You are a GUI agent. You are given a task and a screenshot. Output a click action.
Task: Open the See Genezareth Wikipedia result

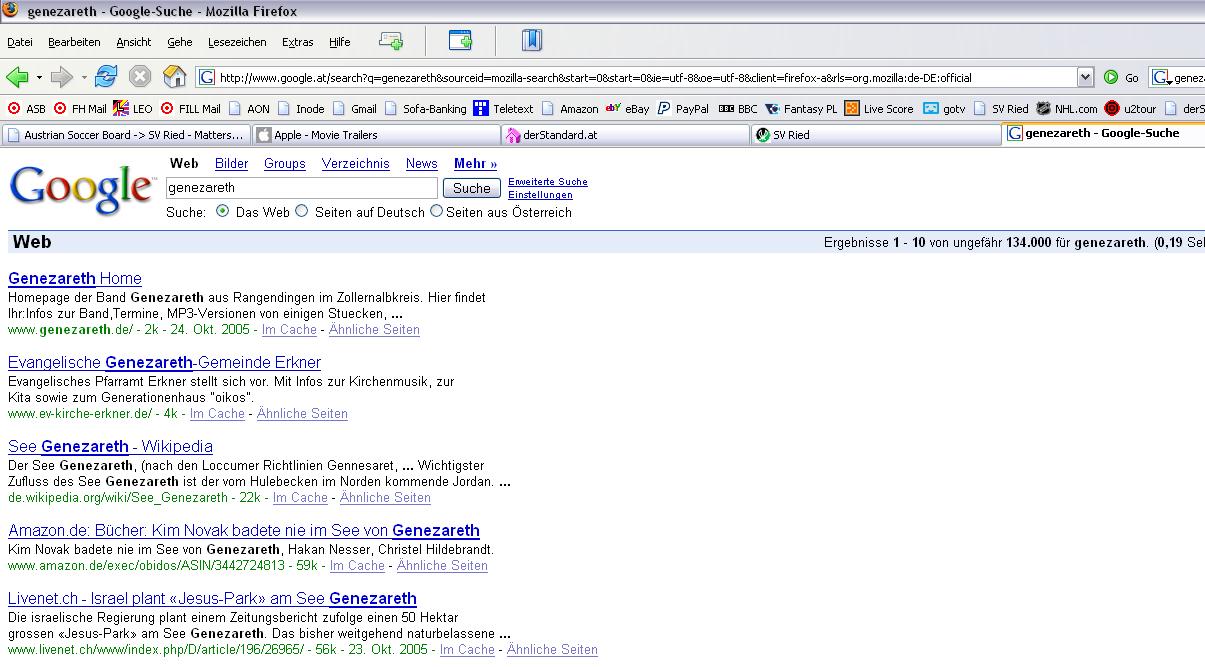click(110, 447)
